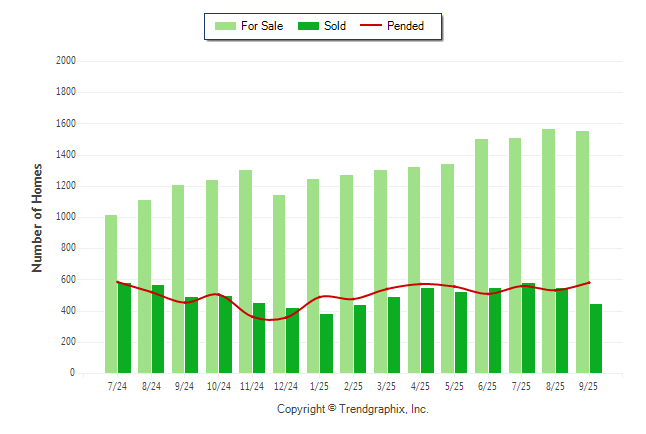Click the 3/25 x-axis label
Image resolution: width=646 pixels, height=434 pixels.
pos(387,386)
